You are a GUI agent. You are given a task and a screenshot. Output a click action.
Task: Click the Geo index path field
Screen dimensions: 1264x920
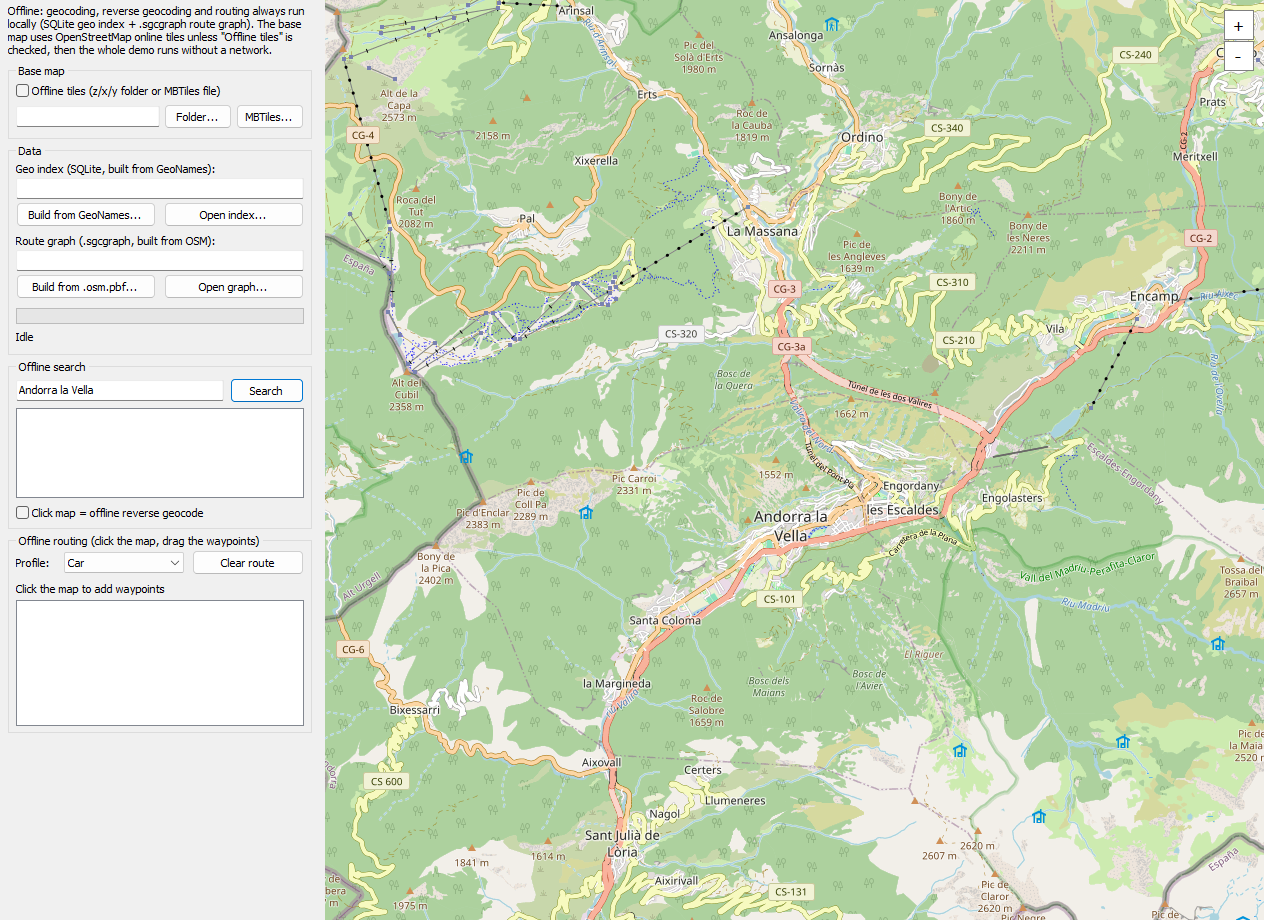160,189
